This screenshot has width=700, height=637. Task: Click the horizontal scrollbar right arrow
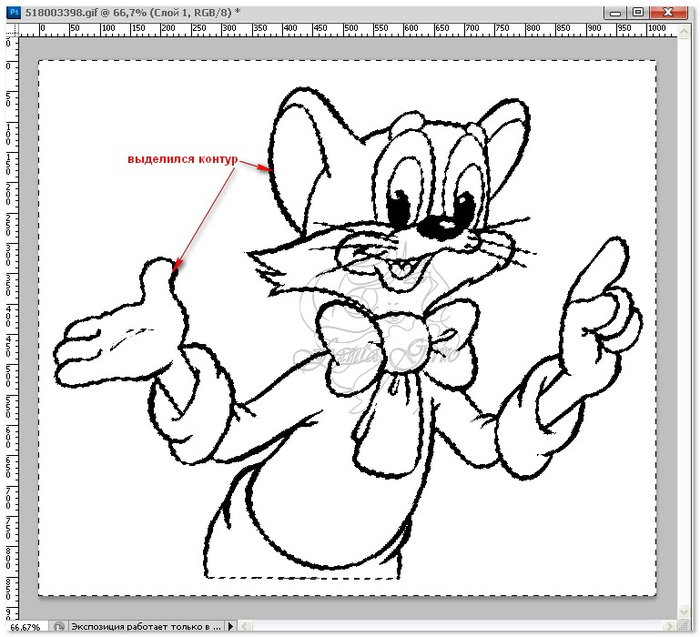pyautogui.click(x=670, y=627)
